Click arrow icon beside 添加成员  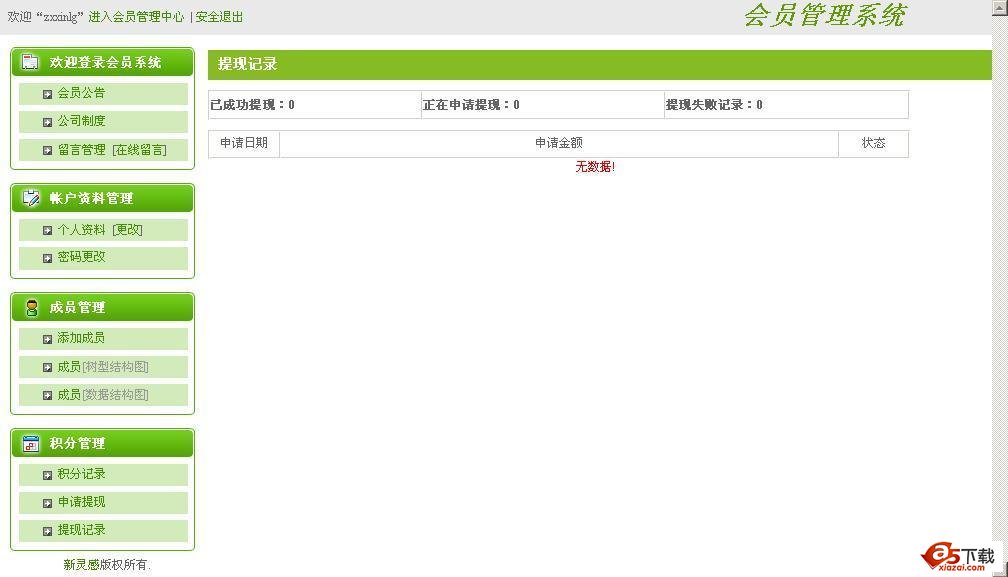click(47, 339)
